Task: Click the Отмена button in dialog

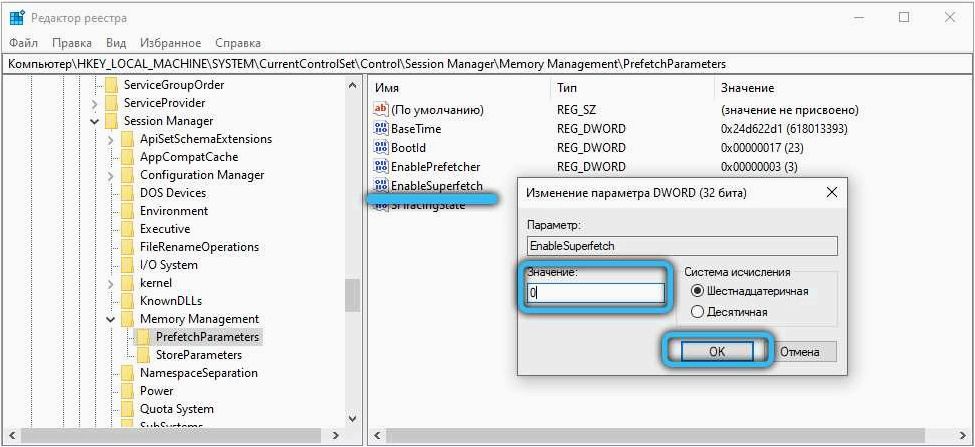Action: coord(800,351)
